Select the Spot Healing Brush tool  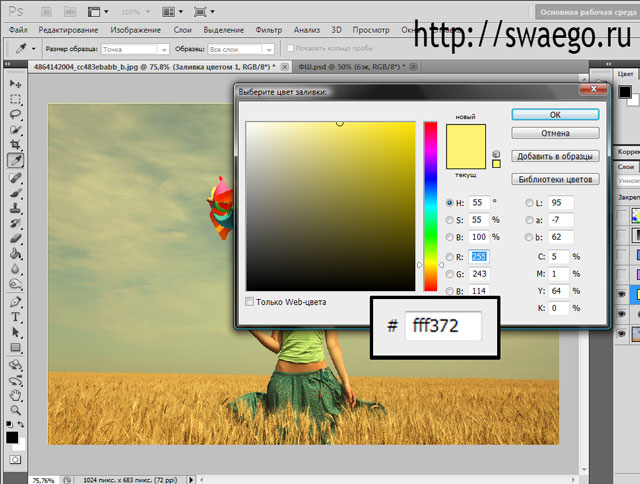tap(16, 178)
